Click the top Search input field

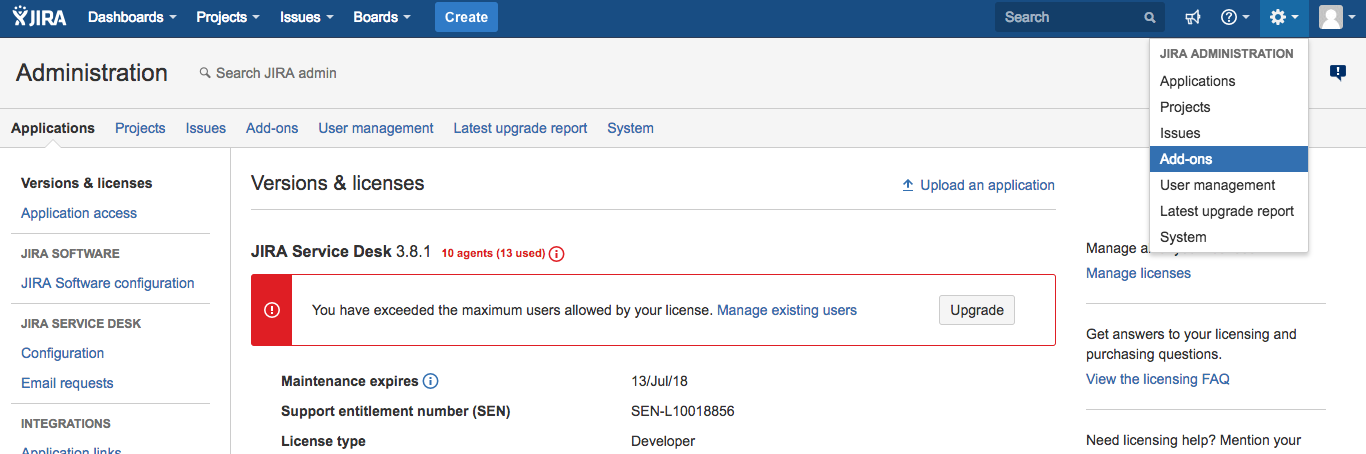click(1080, 18)
